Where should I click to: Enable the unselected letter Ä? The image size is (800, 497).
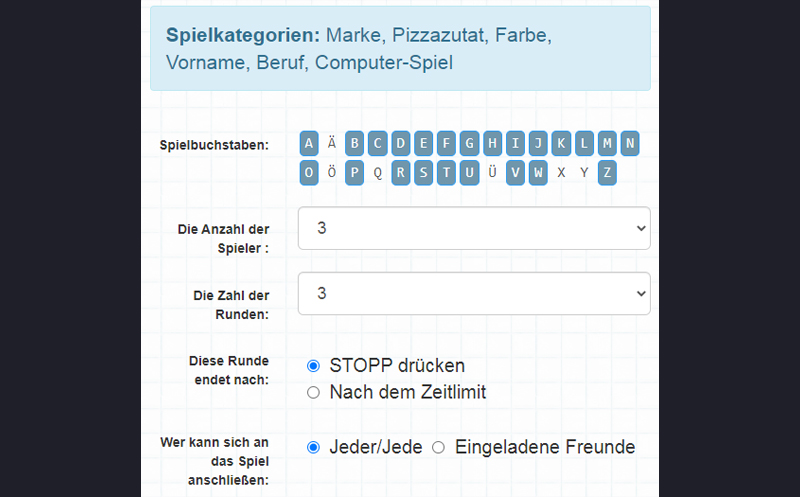pos(331,144)
